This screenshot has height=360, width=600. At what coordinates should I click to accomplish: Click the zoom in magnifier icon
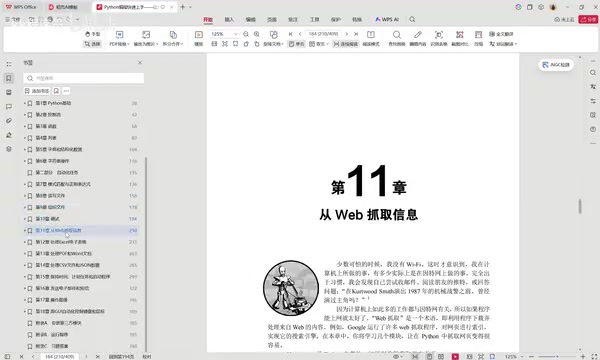coord(257,34)
